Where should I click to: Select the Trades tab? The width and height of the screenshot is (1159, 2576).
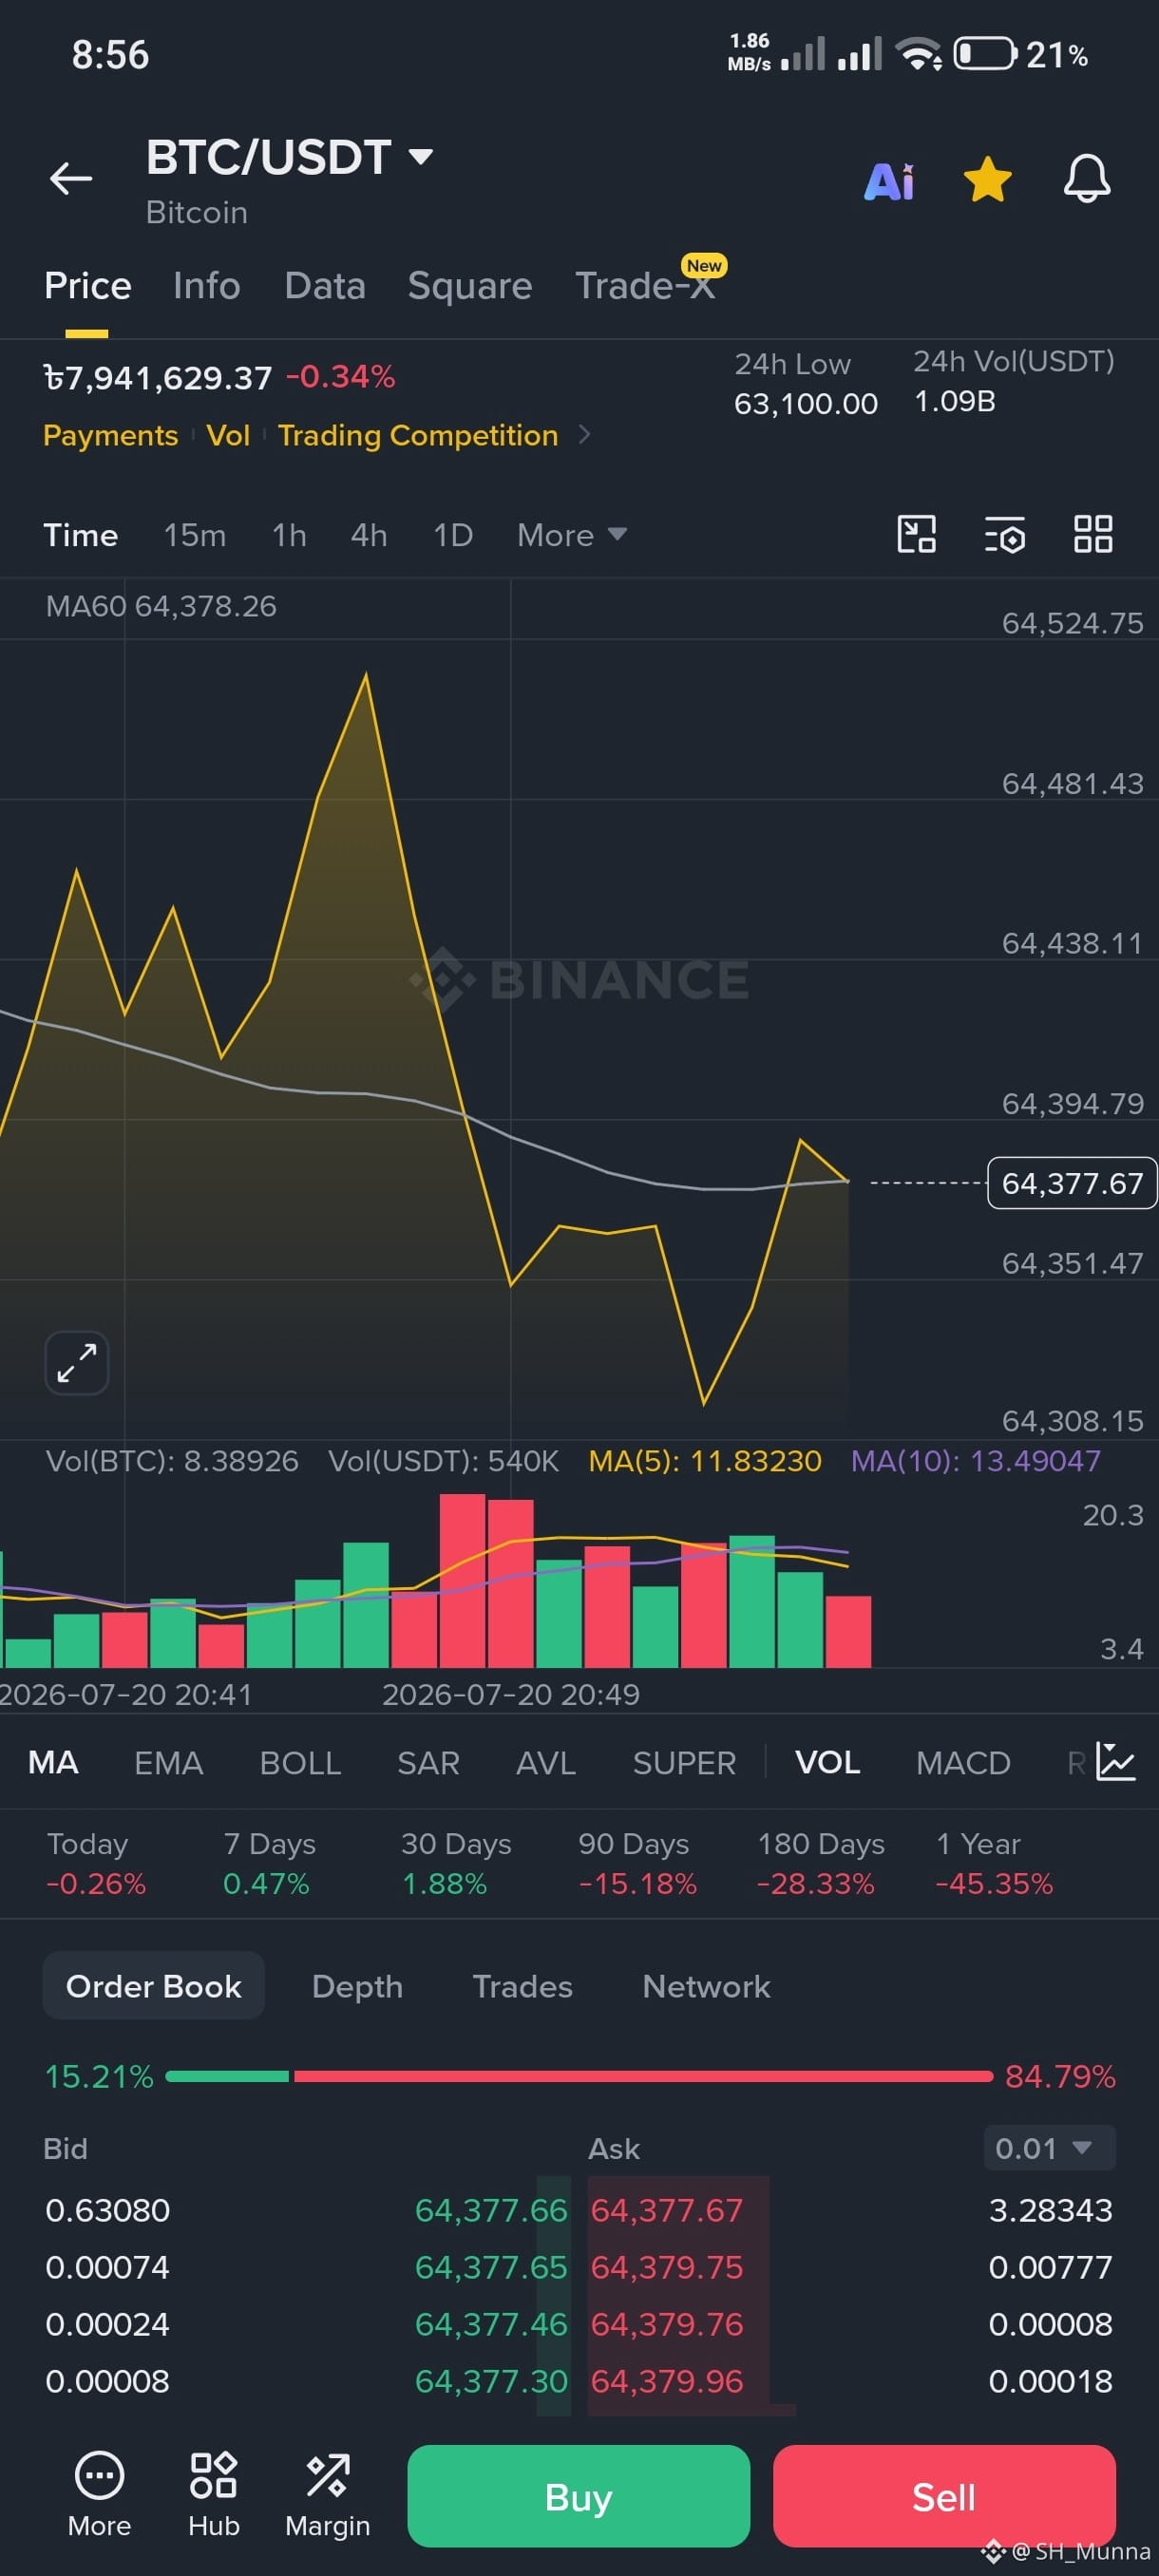pyautogui.click(x=522, y=1986)
